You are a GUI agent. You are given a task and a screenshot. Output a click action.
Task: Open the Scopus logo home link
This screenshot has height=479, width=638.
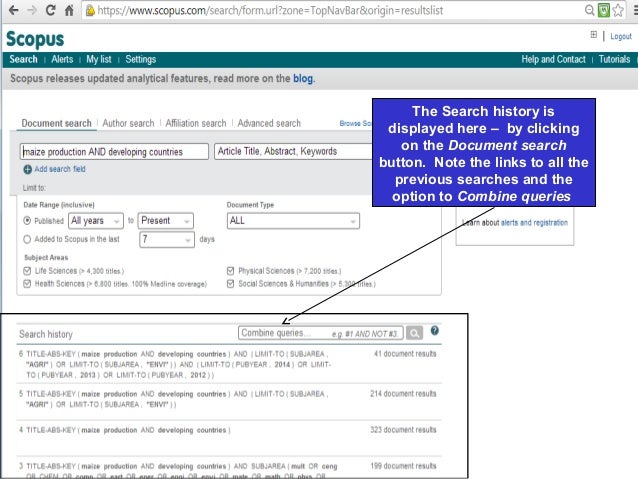click(x=35, y=39)
